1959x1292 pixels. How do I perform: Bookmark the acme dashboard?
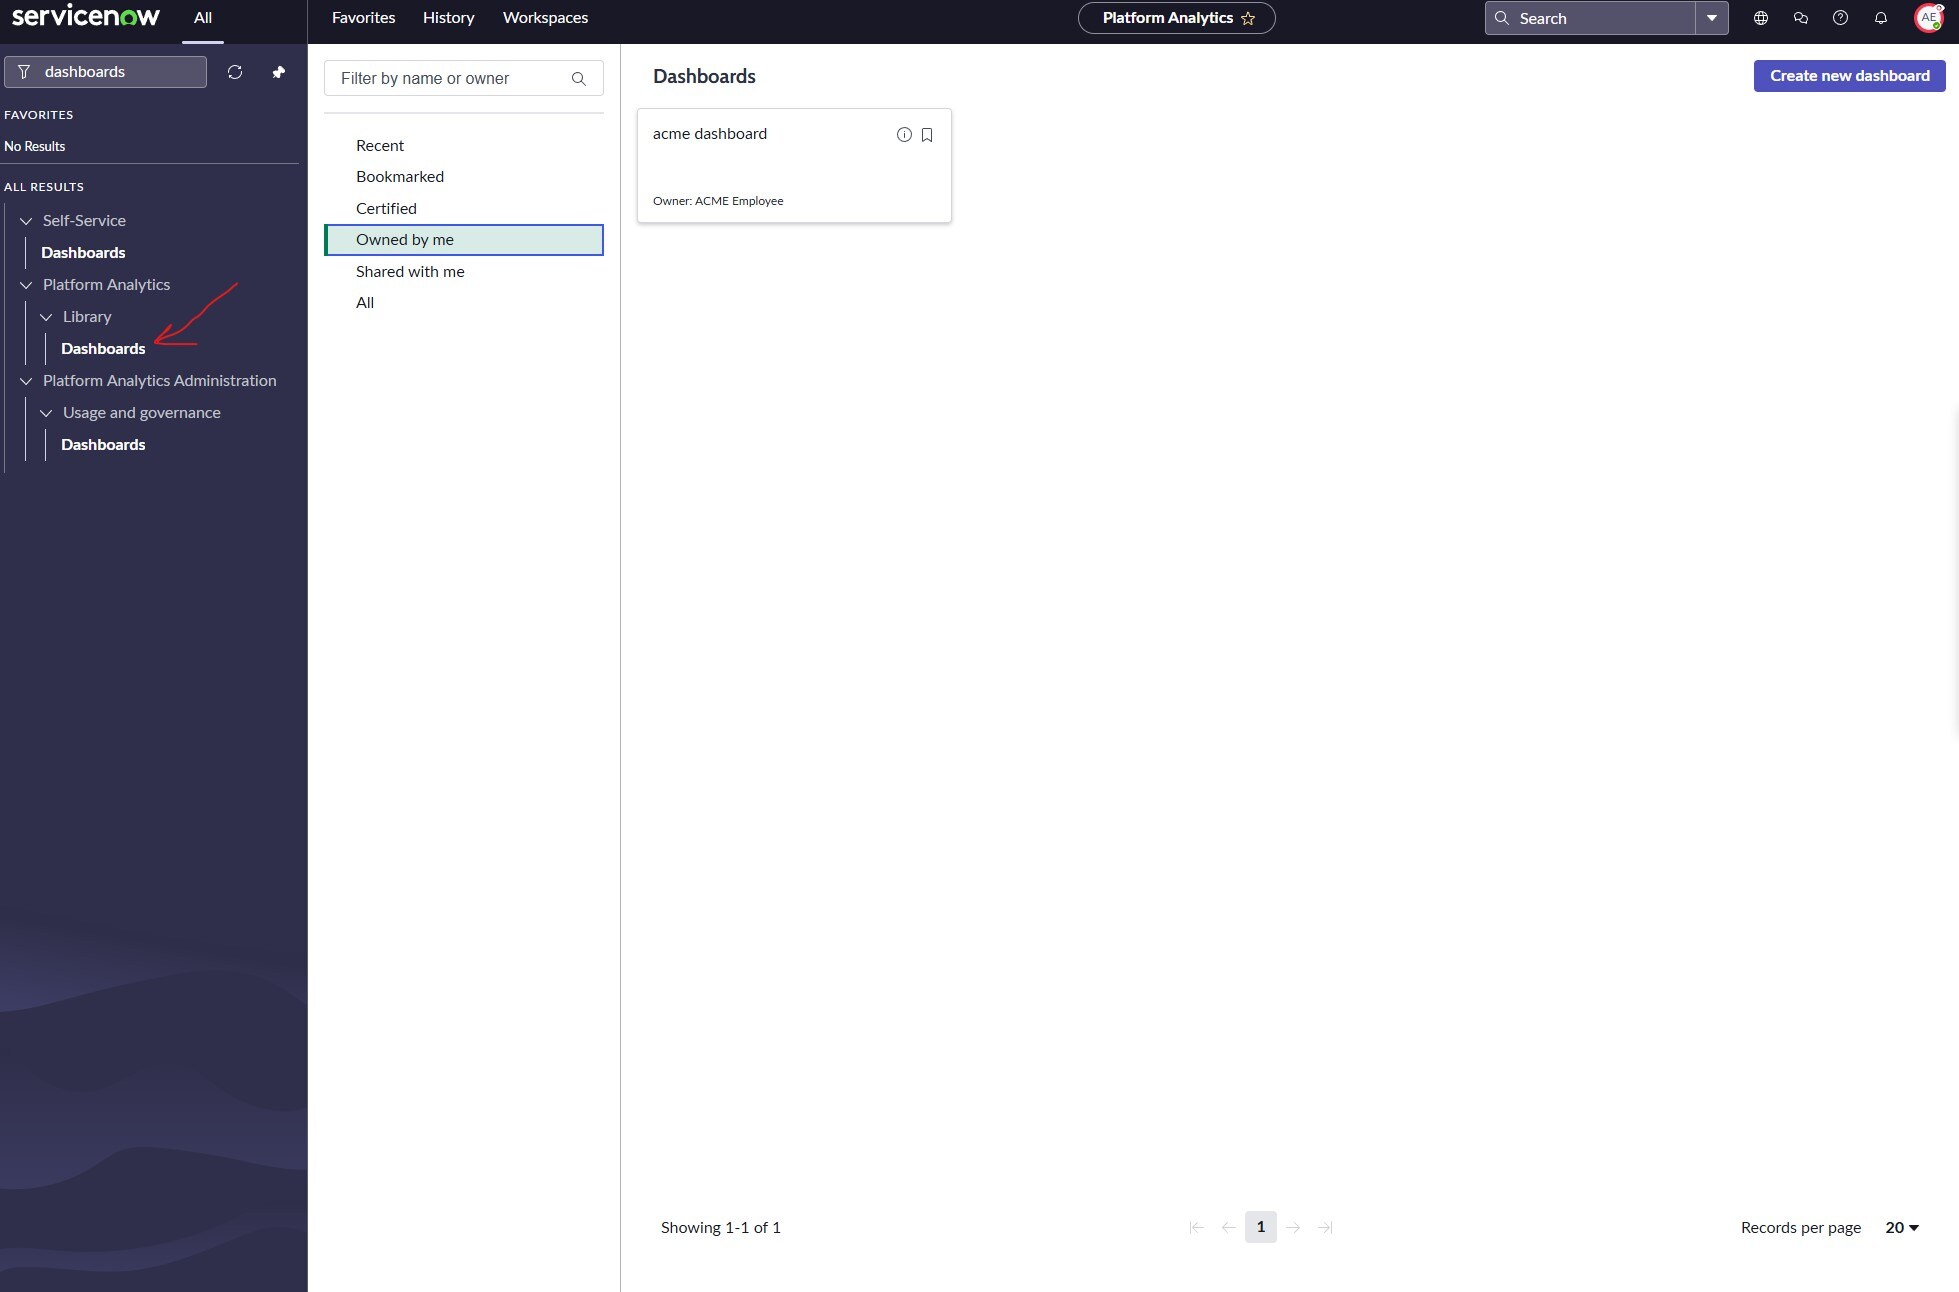click(x=926, y=135)
